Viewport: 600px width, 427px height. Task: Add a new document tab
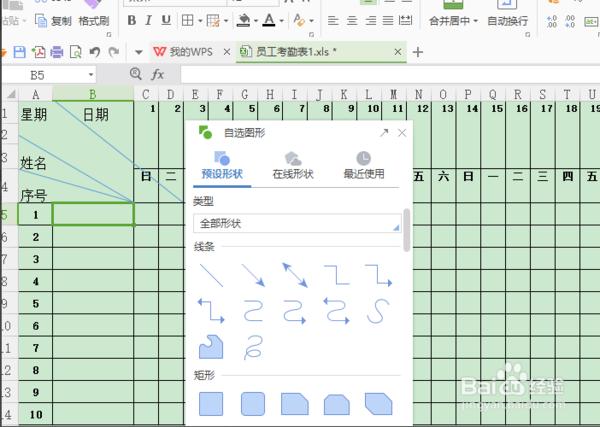[x=418, y=52]
